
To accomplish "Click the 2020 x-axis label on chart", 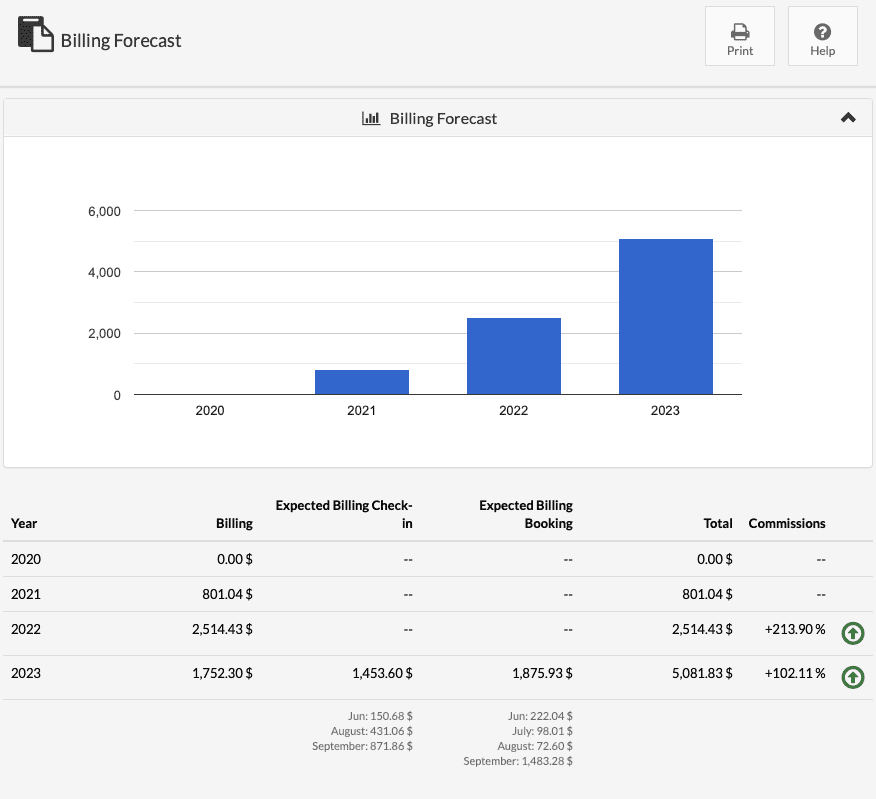I will click(210, 411).
